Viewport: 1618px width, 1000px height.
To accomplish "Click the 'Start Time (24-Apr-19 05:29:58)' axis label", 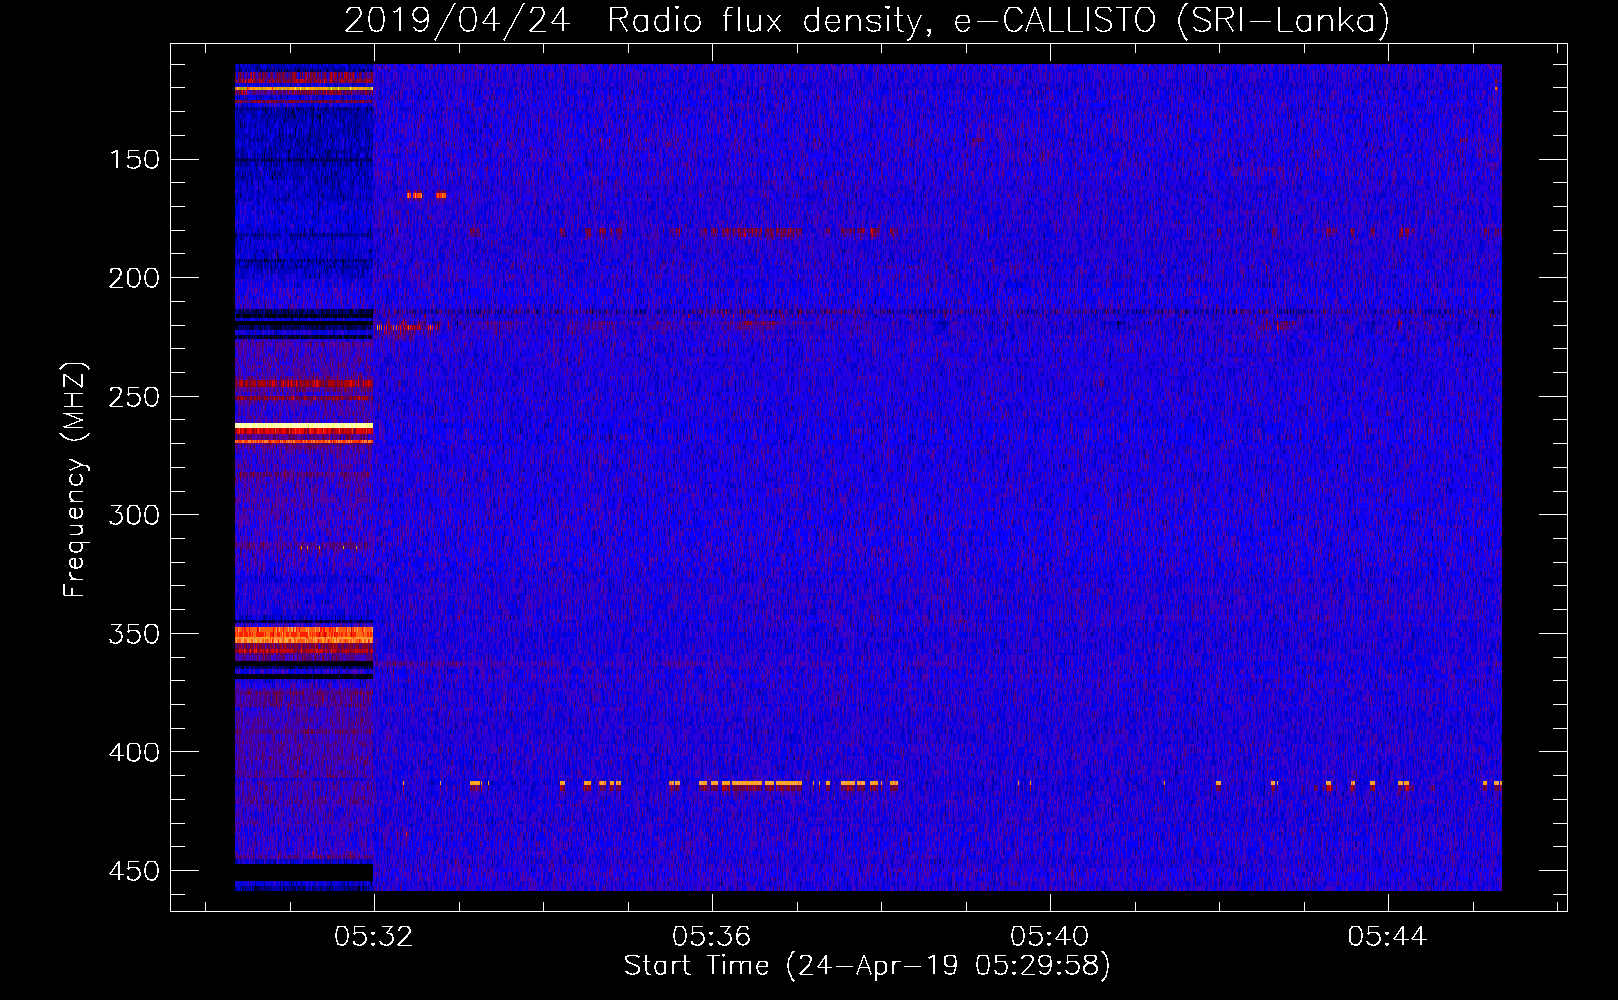I will click(x=867, y=966).
